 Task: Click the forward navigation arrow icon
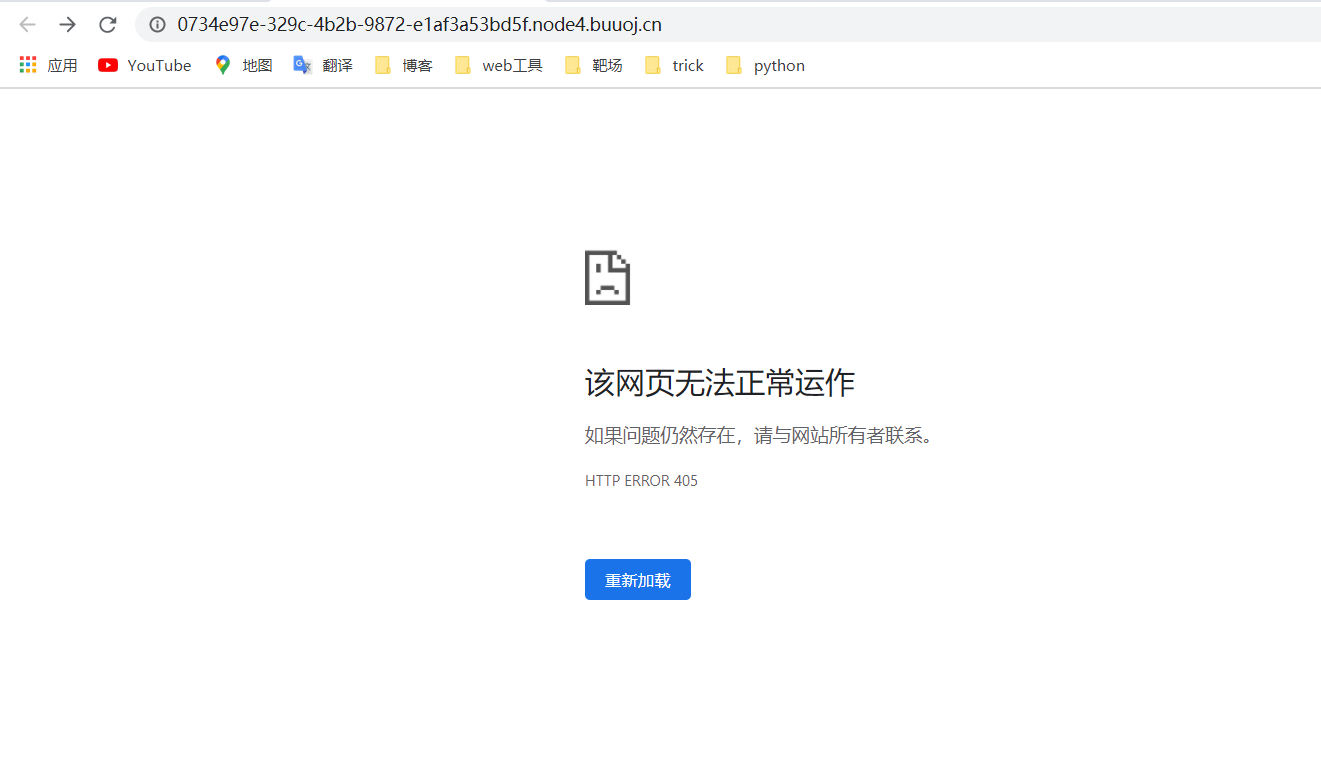[67, 24]
